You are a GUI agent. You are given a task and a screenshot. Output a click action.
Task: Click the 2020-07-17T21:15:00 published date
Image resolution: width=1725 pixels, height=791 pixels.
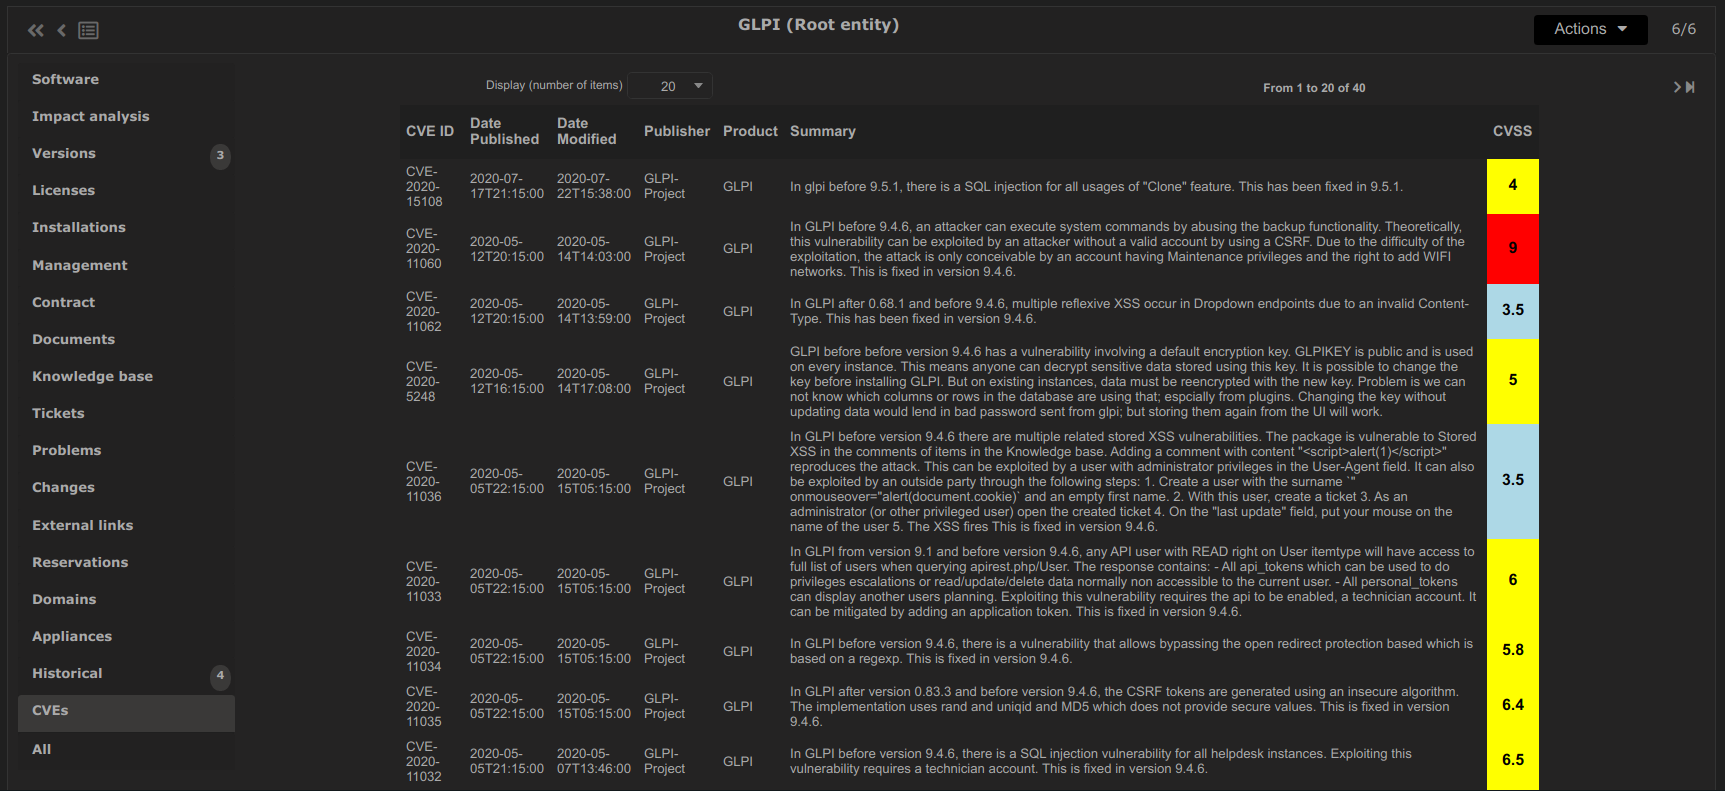pyautogui.click(x=507, y=186)
